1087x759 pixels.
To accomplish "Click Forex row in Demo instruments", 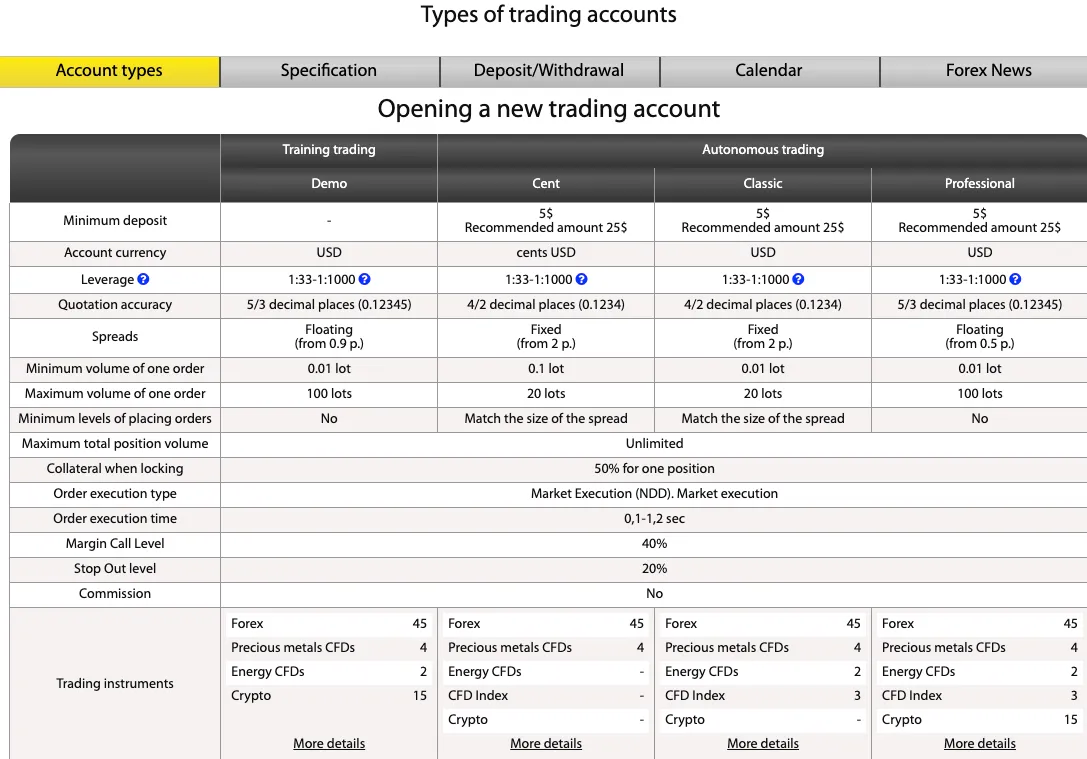I will [x=329, y=623].
